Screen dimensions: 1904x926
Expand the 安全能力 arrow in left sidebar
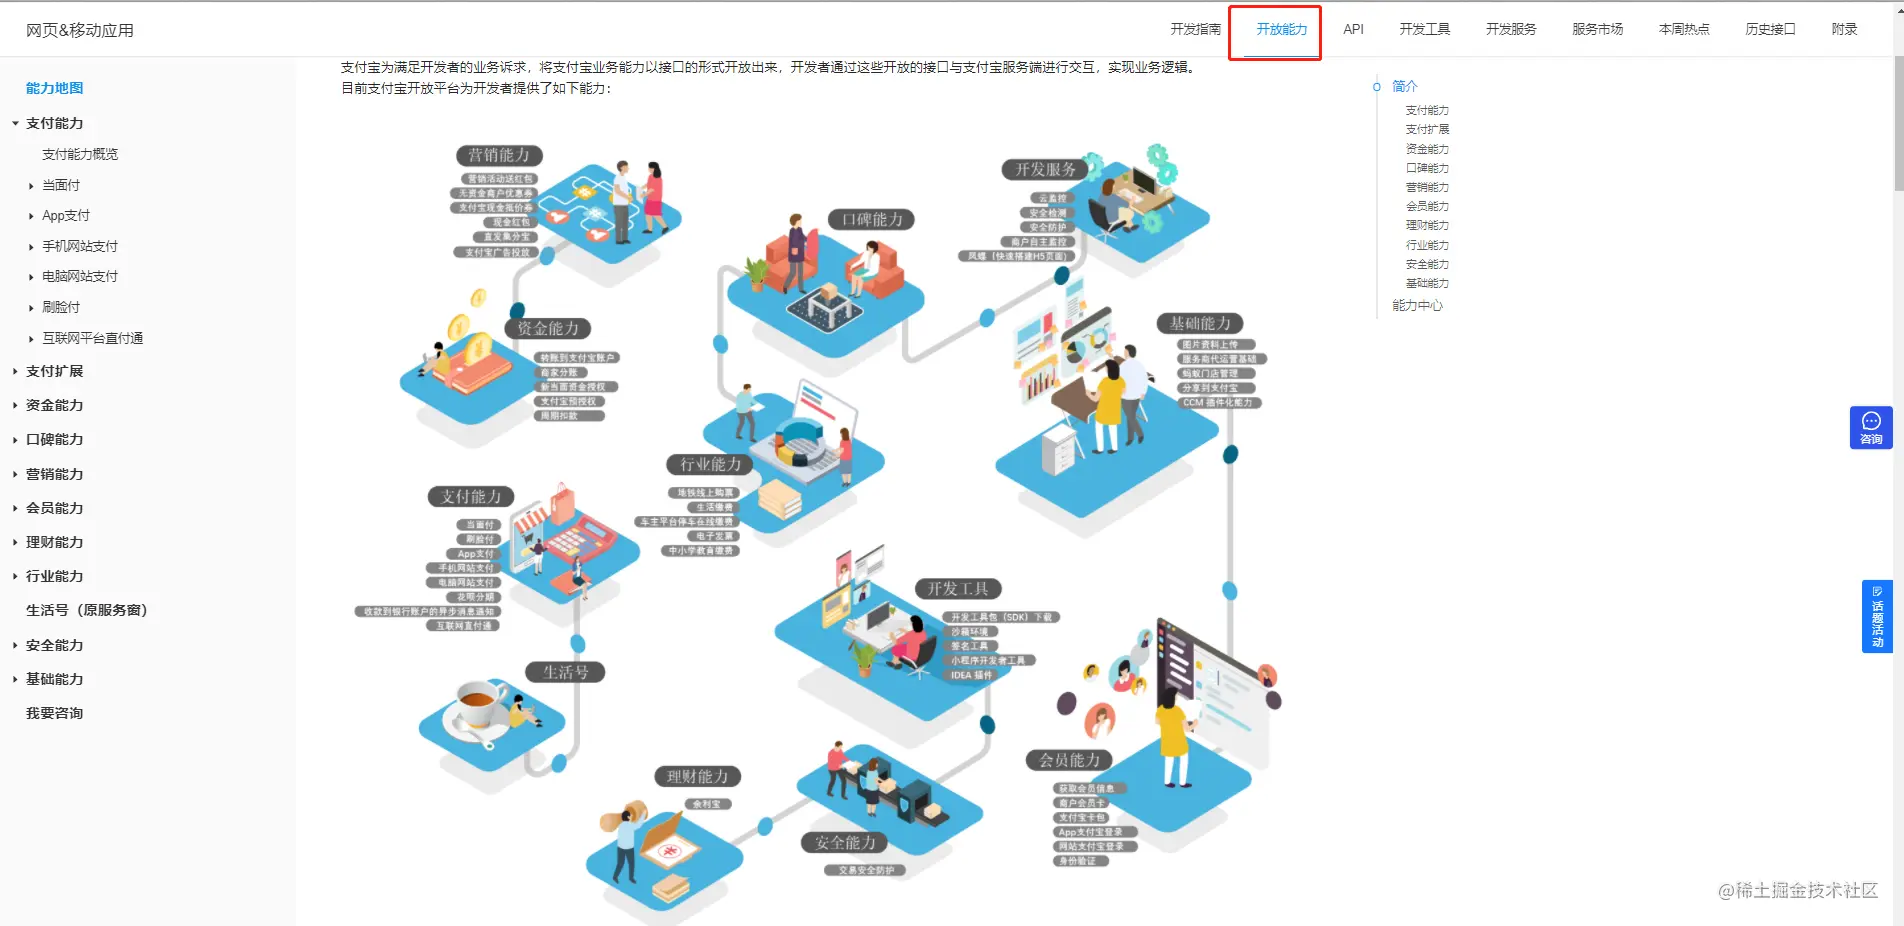15,645
